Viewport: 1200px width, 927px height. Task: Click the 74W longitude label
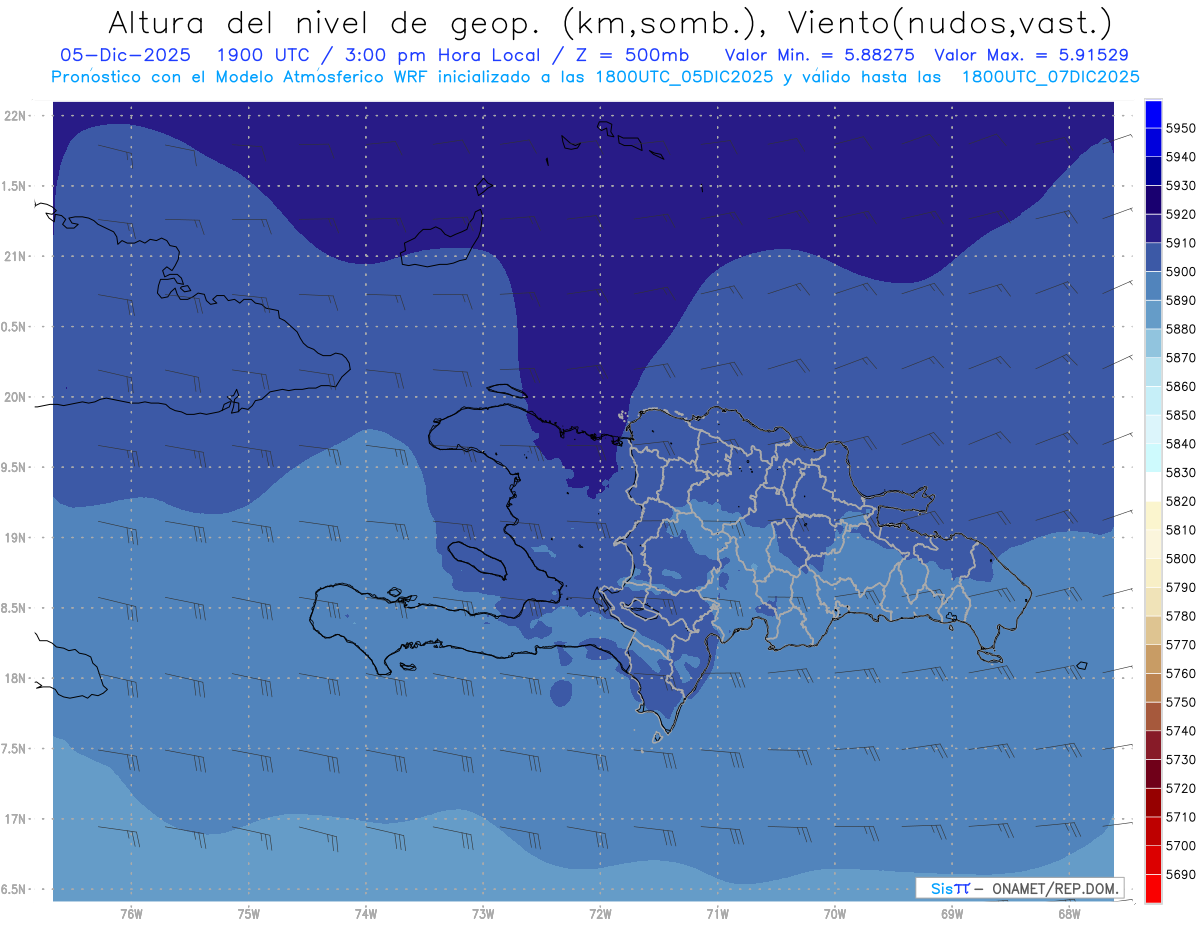click(366, 914)
